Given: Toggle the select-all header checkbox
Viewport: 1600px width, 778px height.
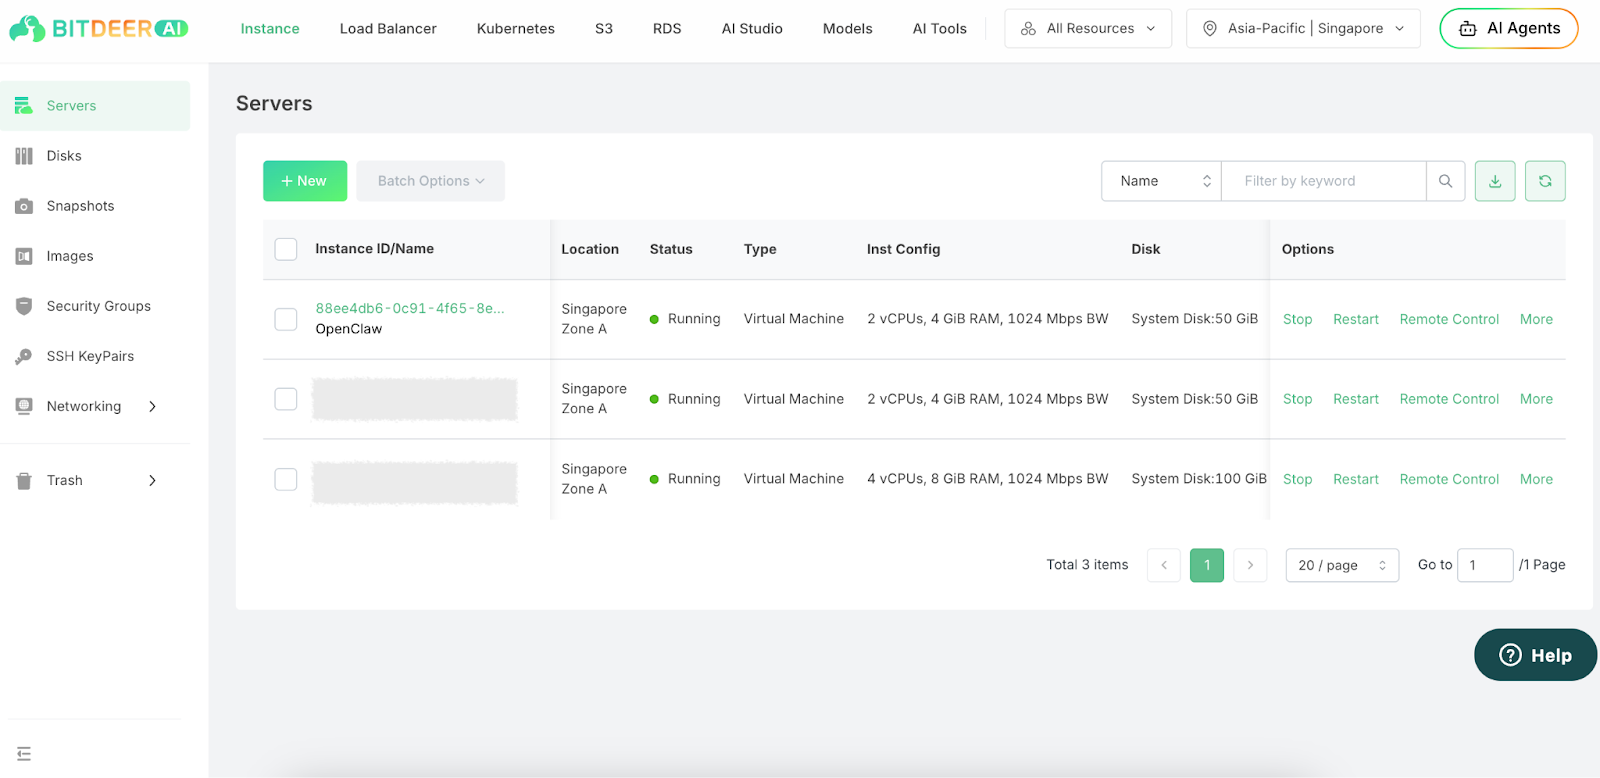Looking at the screenshot, I should point(286,249).
